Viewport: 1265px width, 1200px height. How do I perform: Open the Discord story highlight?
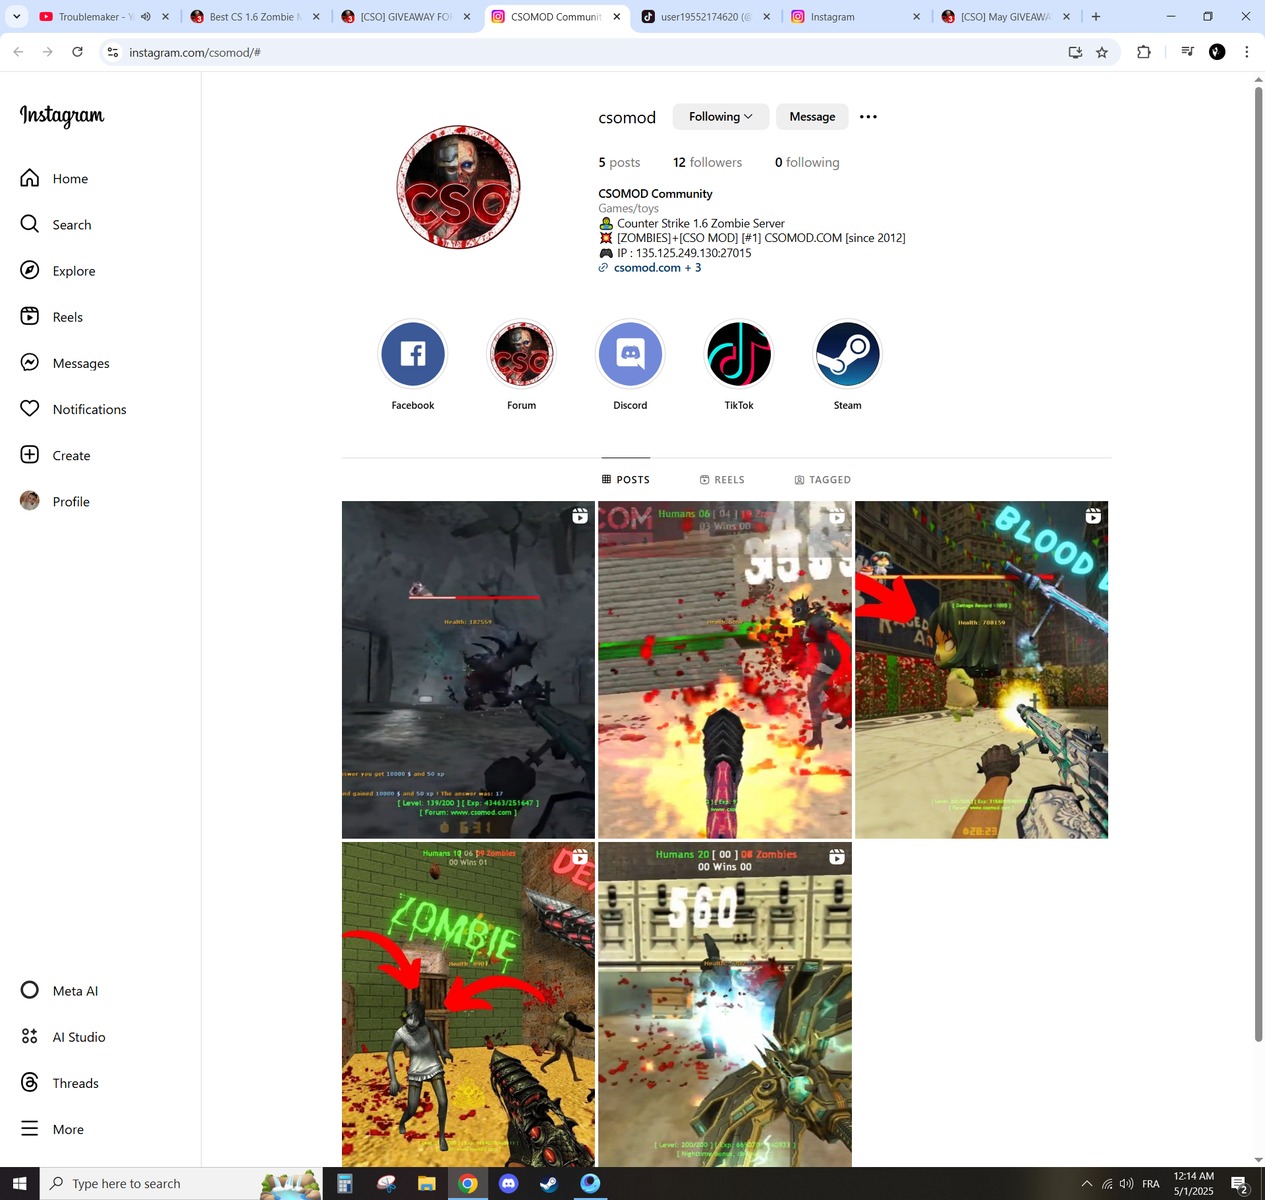click(630, 355)
